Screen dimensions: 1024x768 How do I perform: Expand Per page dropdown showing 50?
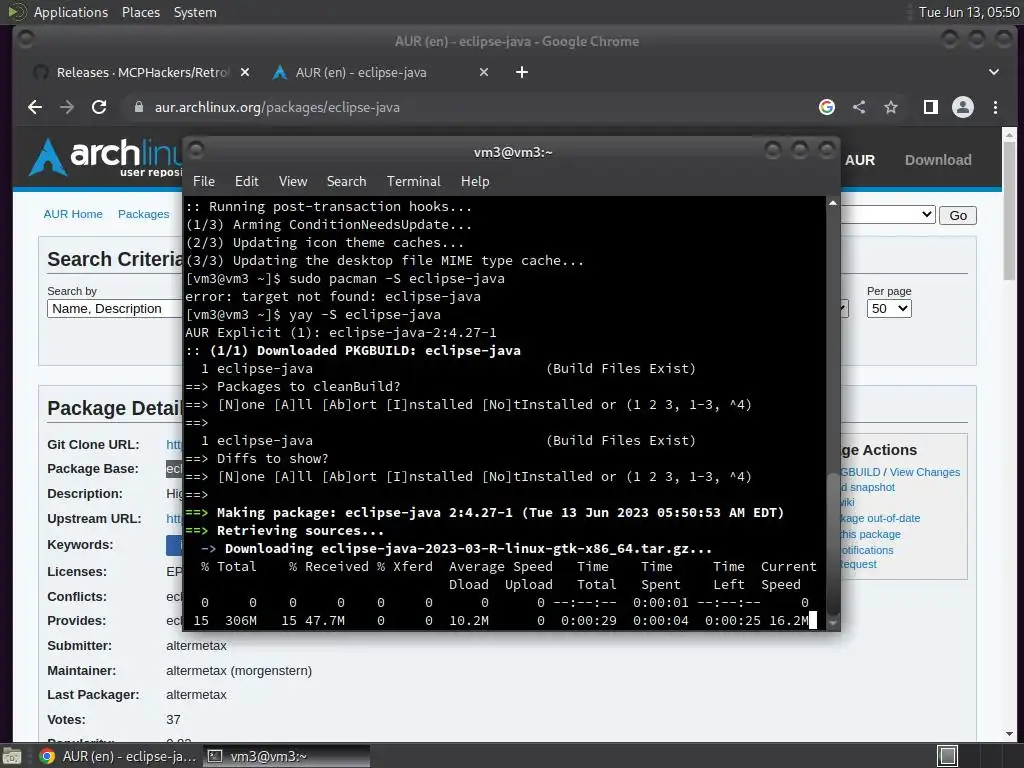pyautogui.click(x=889, y=309)
